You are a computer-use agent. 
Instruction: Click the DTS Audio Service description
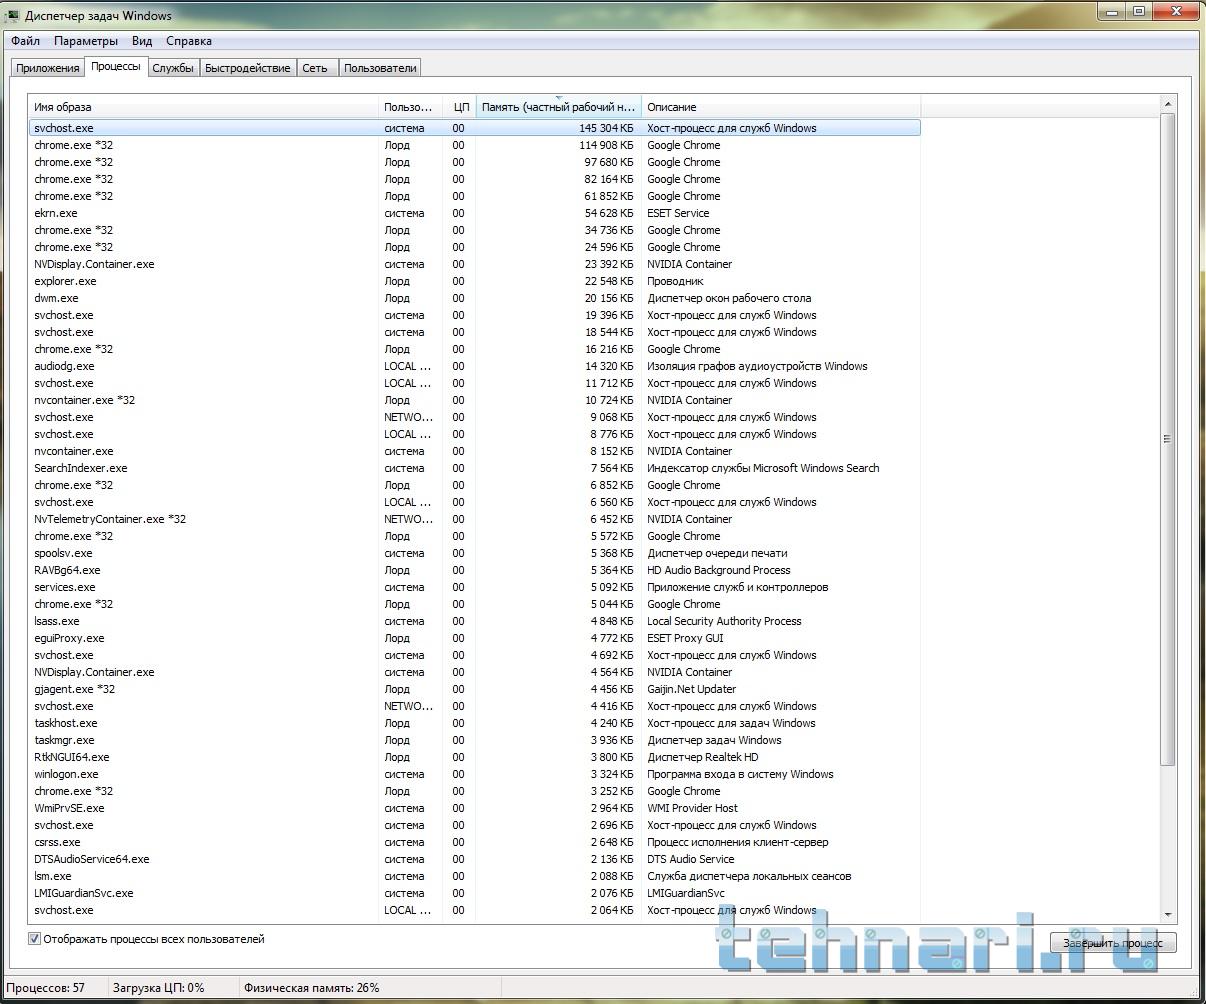point(690,859)
